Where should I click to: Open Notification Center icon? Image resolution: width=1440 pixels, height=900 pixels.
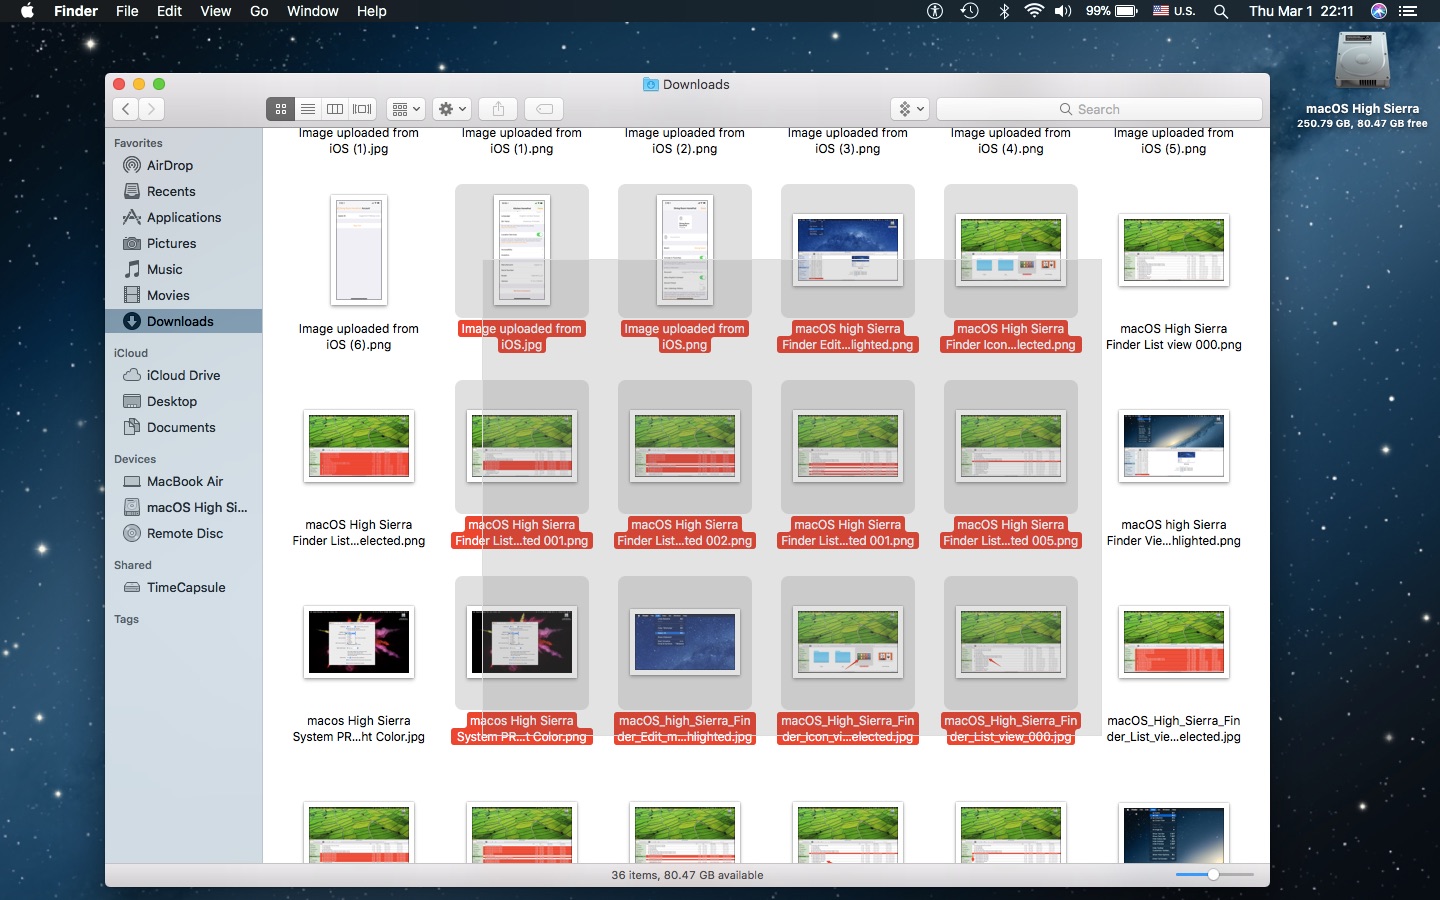click(x=1408, y=11)
